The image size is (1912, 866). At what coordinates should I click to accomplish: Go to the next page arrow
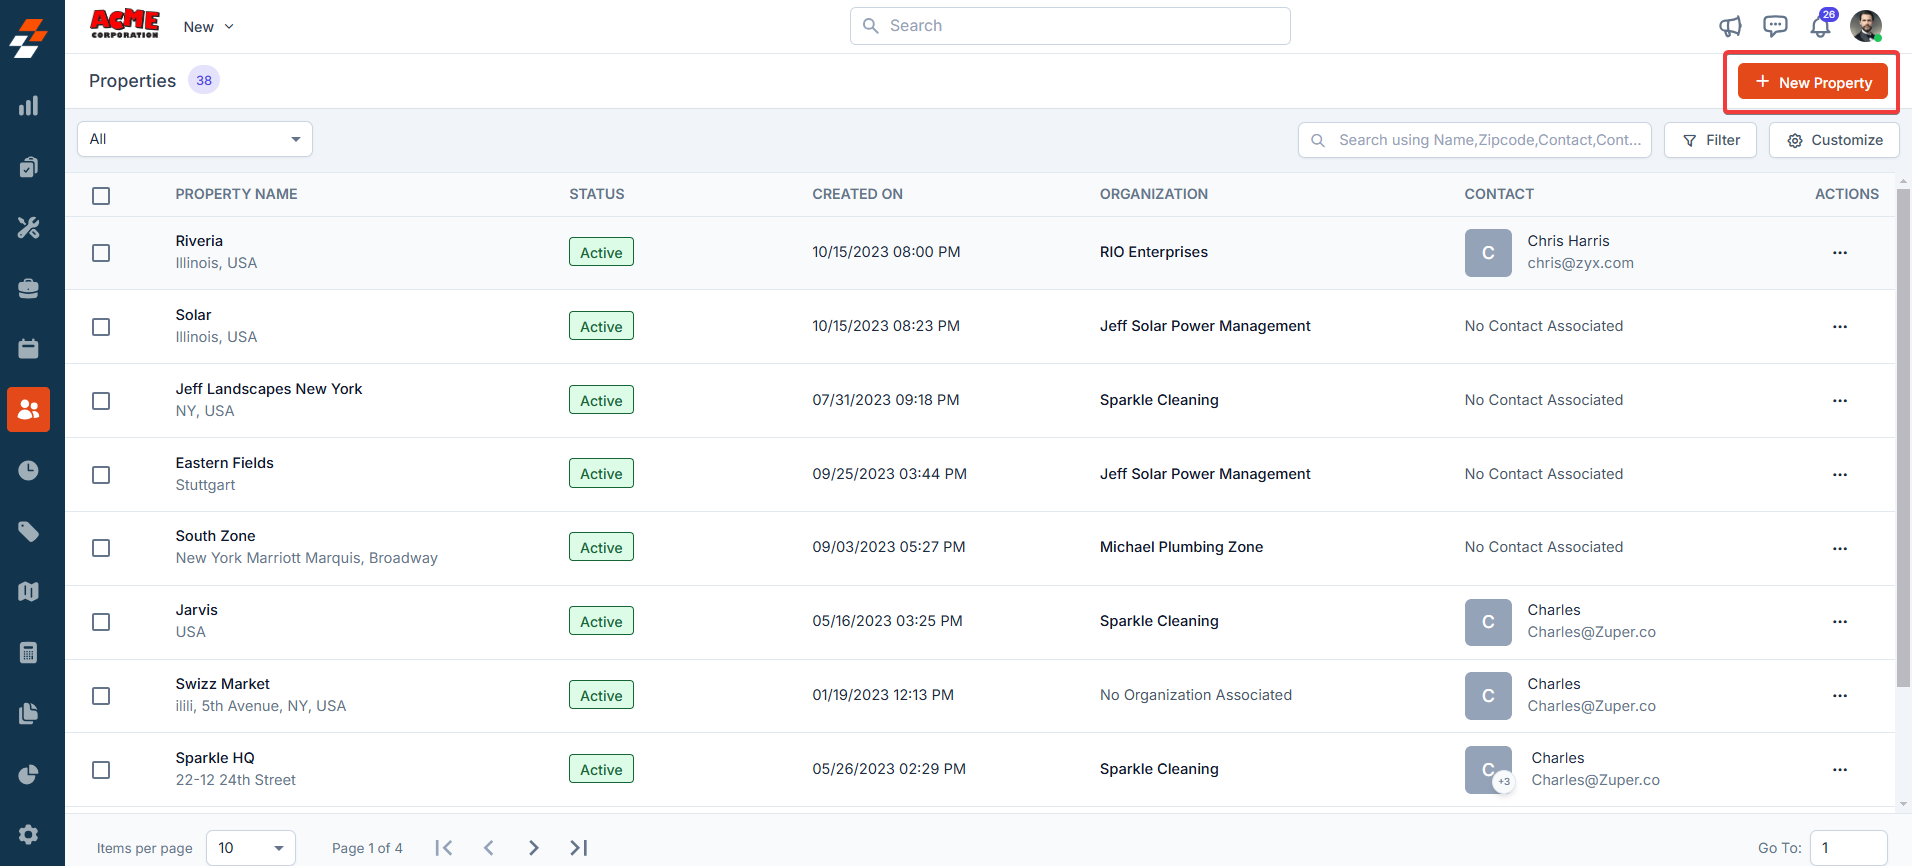click(534, 848)
